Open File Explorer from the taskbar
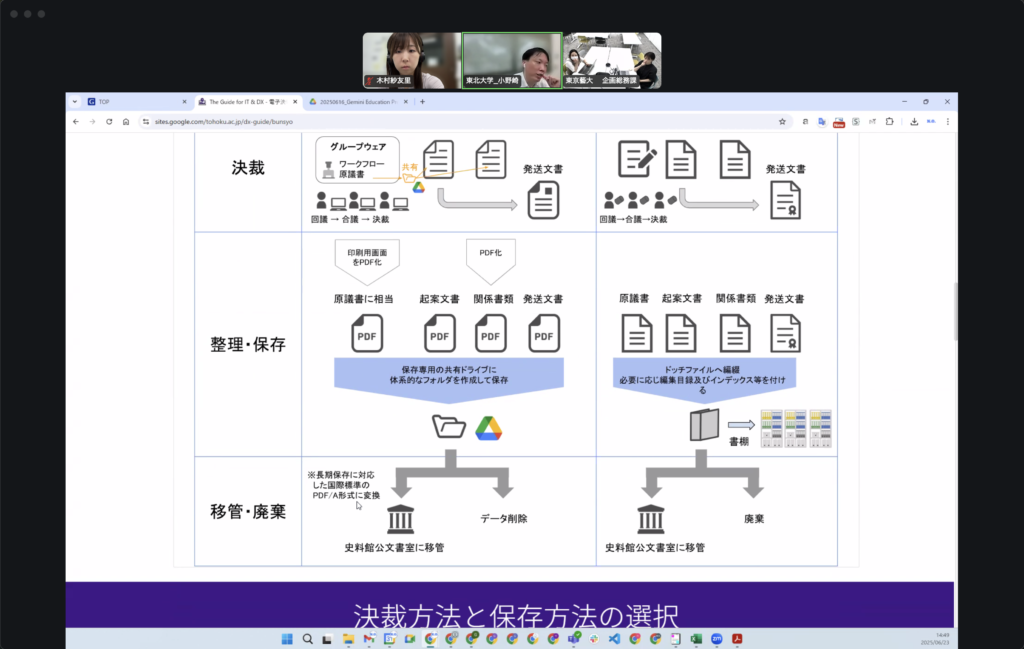The width and height of the screenshot is (1024, 649). [x=348, y=639]
